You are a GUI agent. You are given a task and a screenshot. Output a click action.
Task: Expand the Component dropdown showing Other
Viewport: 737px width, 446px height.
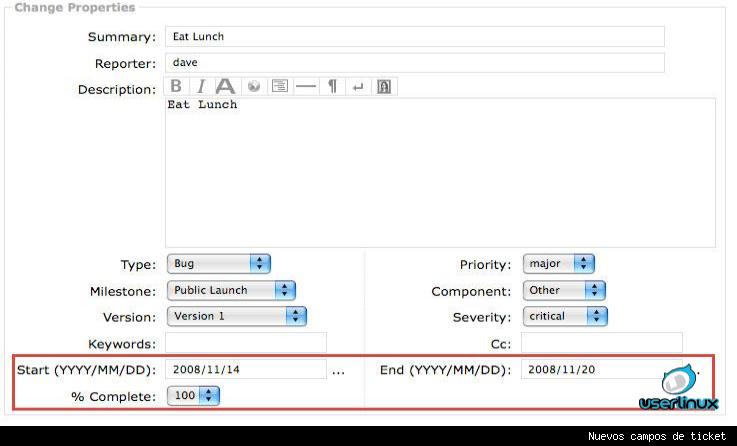[x=564, y=290]
